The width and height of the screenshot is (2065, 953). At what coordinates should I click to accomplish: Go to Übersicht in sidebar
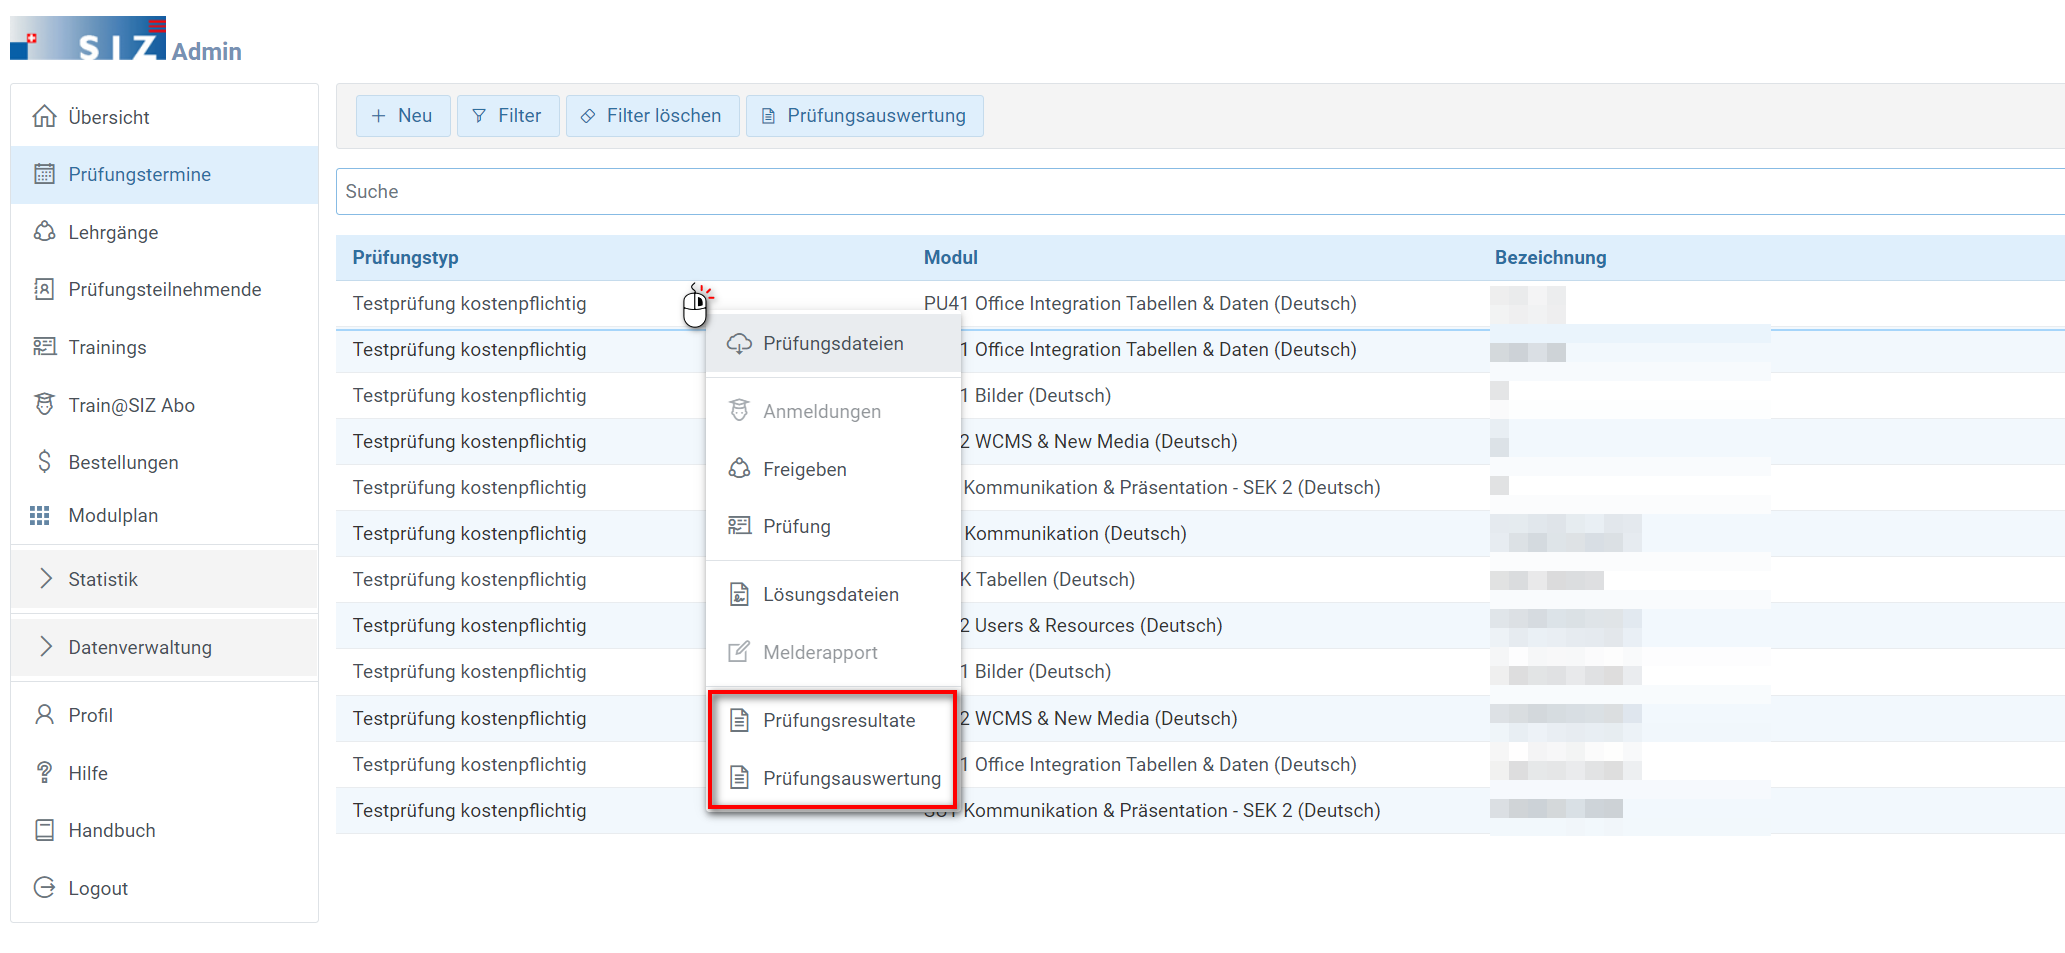[x=164, y=116]
